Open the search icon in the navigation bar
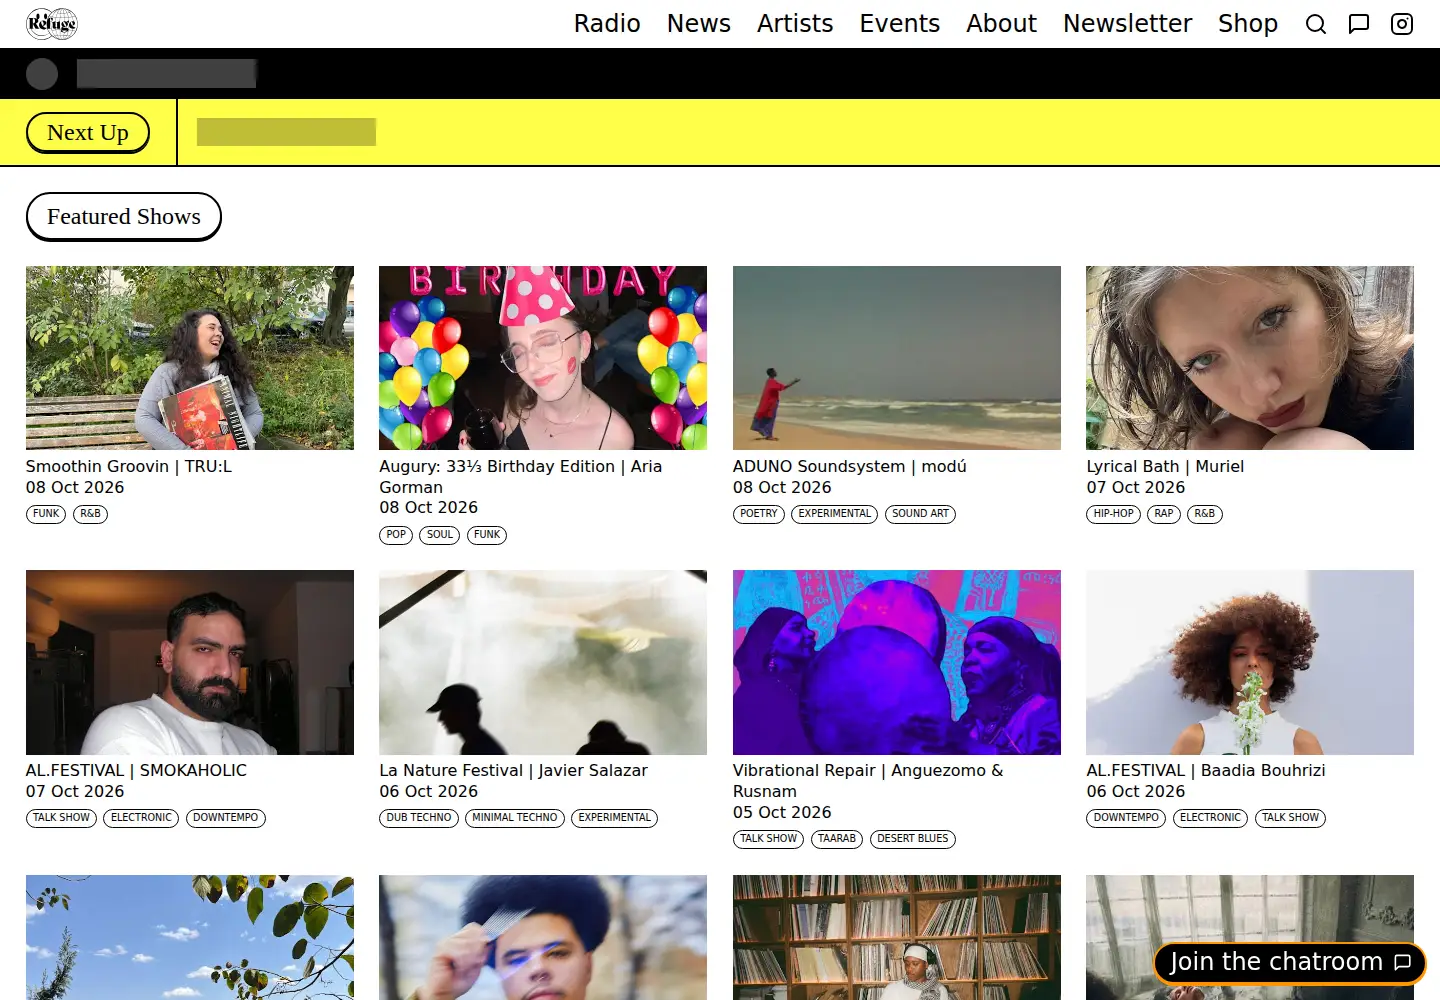Viewport: 1440px width, 1000px height. click(x=1316, y=24)
